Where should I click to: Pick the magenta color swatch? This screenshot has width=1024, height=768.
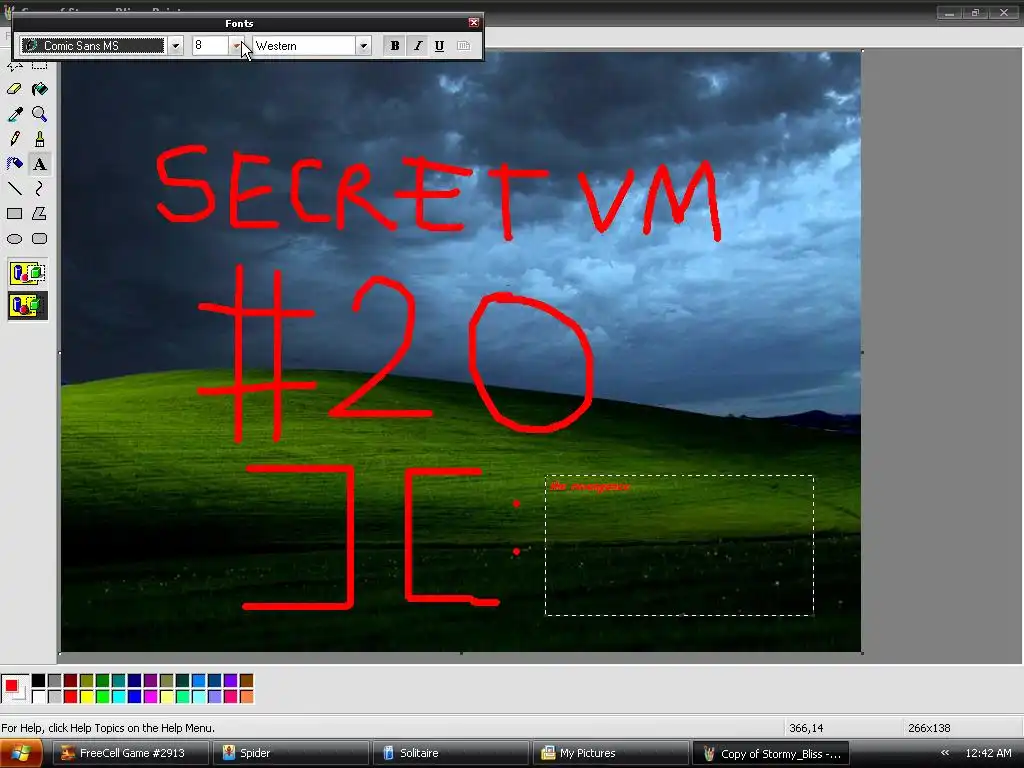point(151,697)
